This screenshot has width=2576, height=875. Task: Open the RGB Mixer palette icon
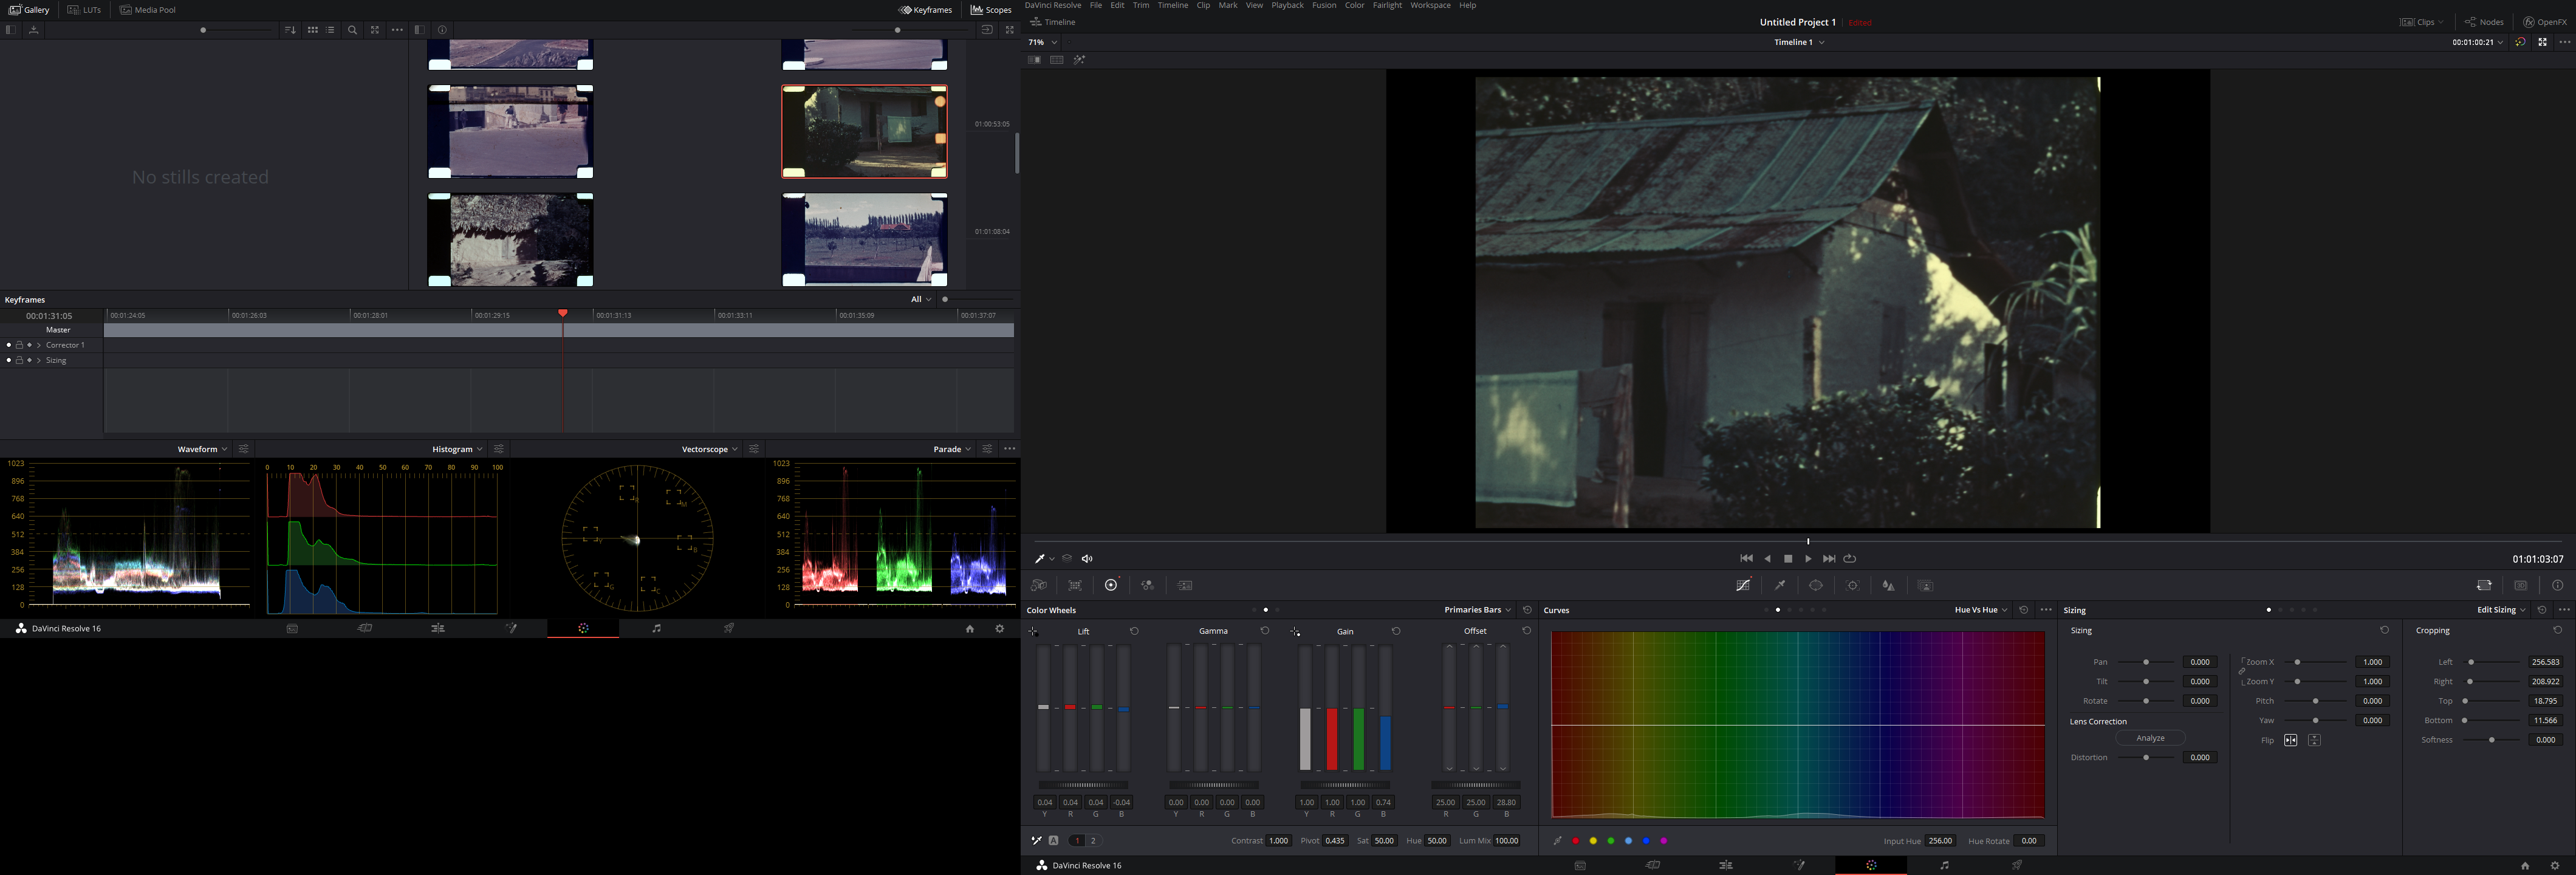[x=1147, y=586]
